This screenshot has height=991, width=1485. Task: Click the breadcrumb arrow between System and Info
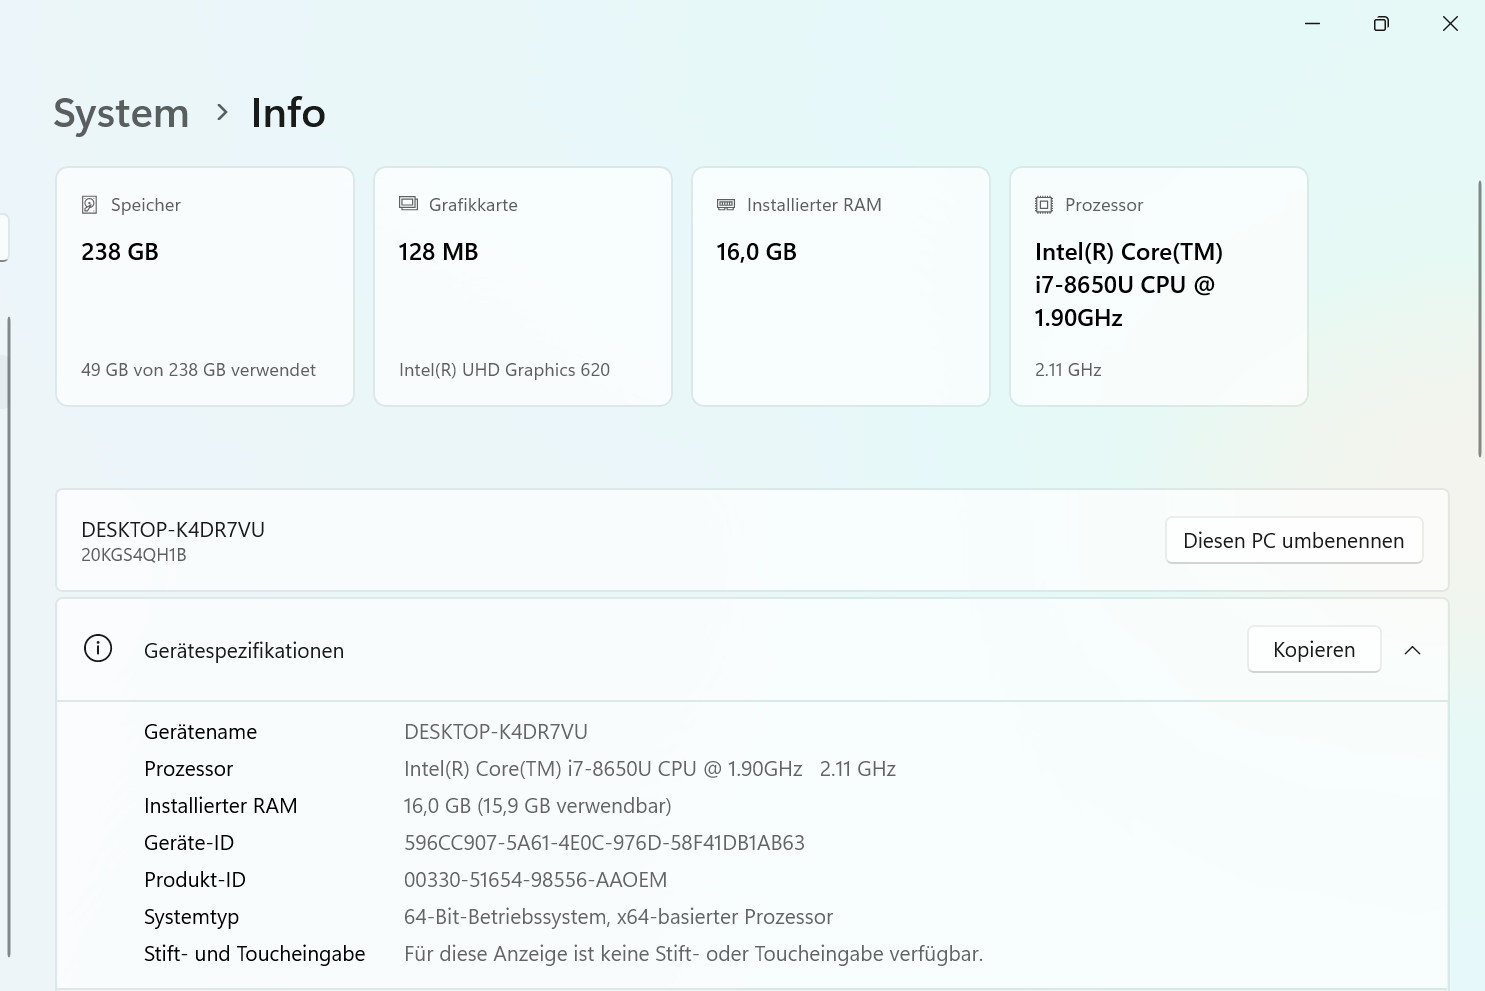pyautogui.click(x=222, y=113)
